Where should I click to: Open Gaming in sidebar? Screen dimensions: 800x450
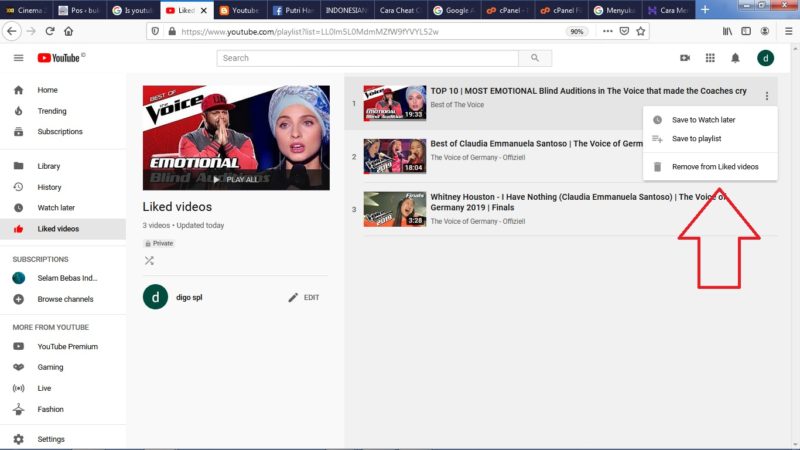coord(63,367)
